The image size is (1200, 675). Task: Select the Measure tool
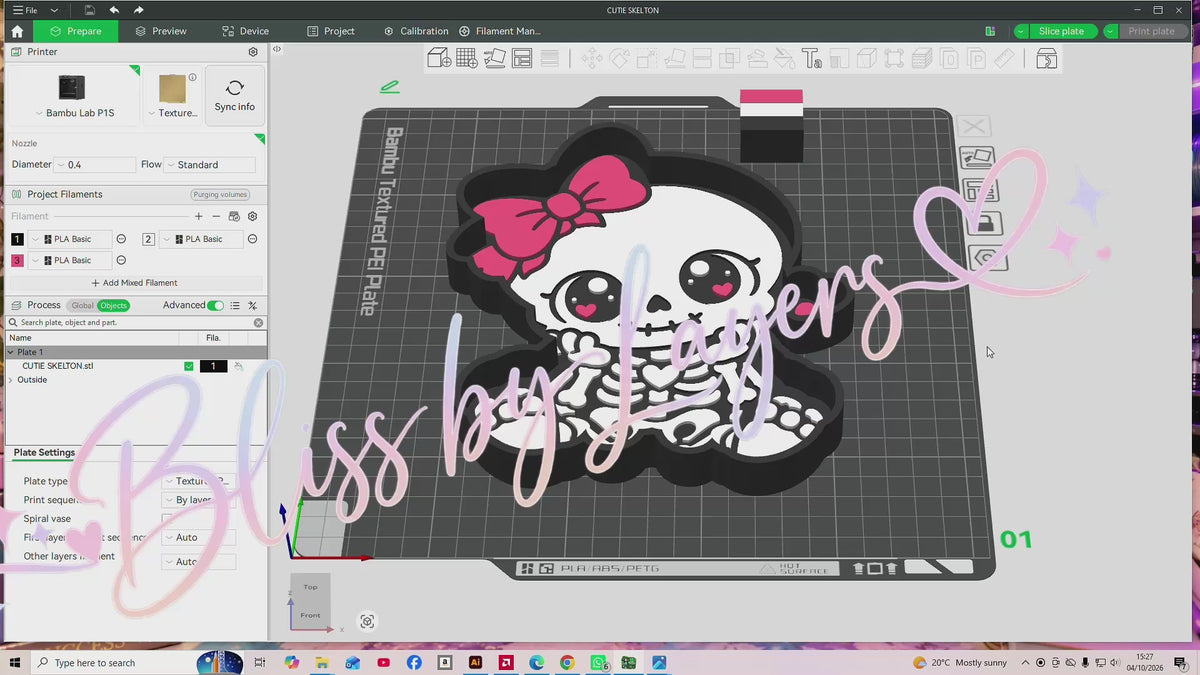click(1004, 59)
